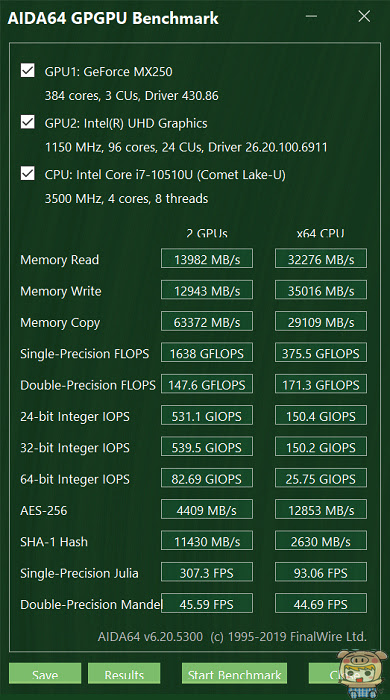Uncheck the GPU1 GeForce MX250 checkbox
Screen dimensions: 390x700
click(28, 71)
